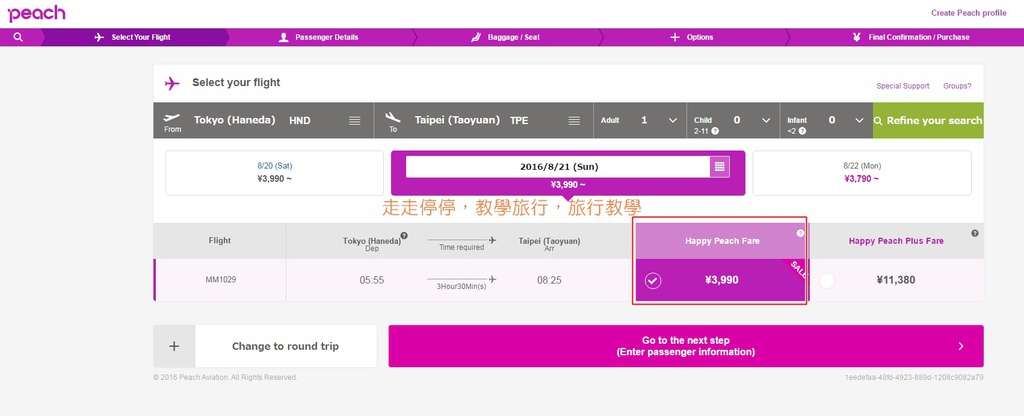
Task: Expand the Adult count dropdown
Action: pos(673,120)
